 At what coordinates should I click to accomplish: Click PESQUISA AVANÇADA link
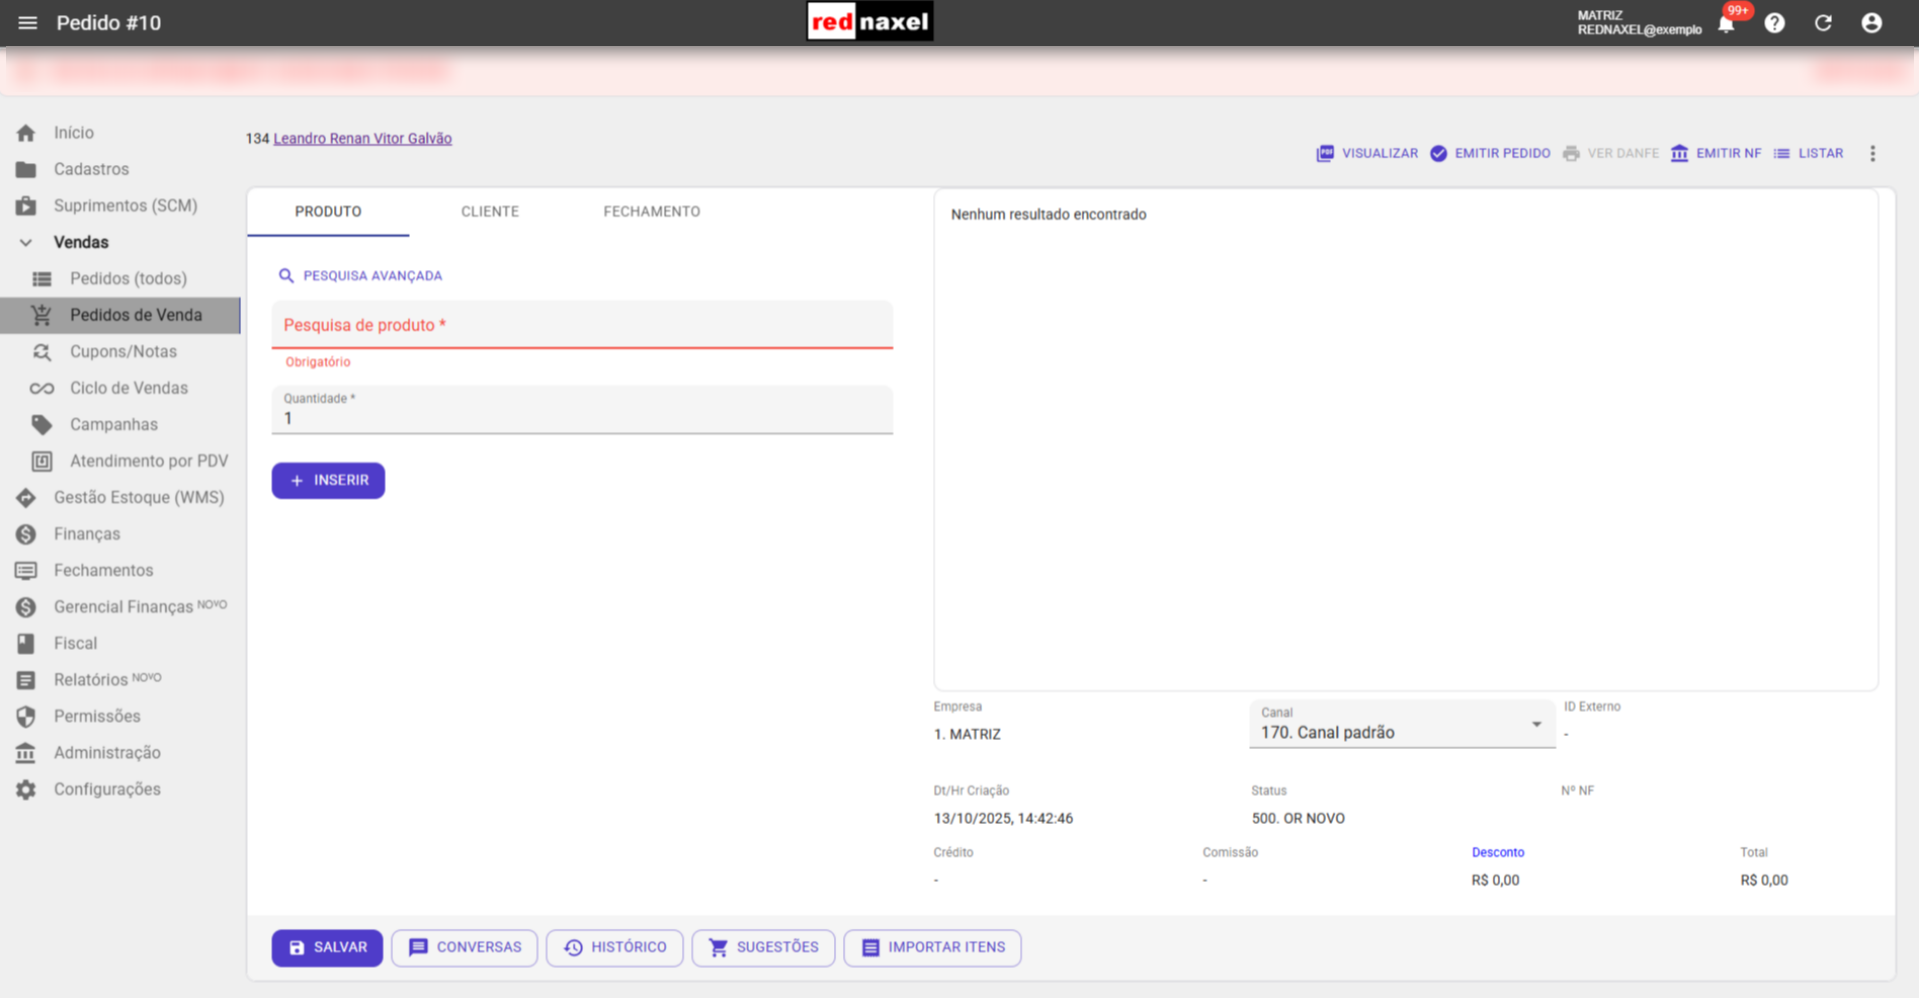click(x=360, y=276)
